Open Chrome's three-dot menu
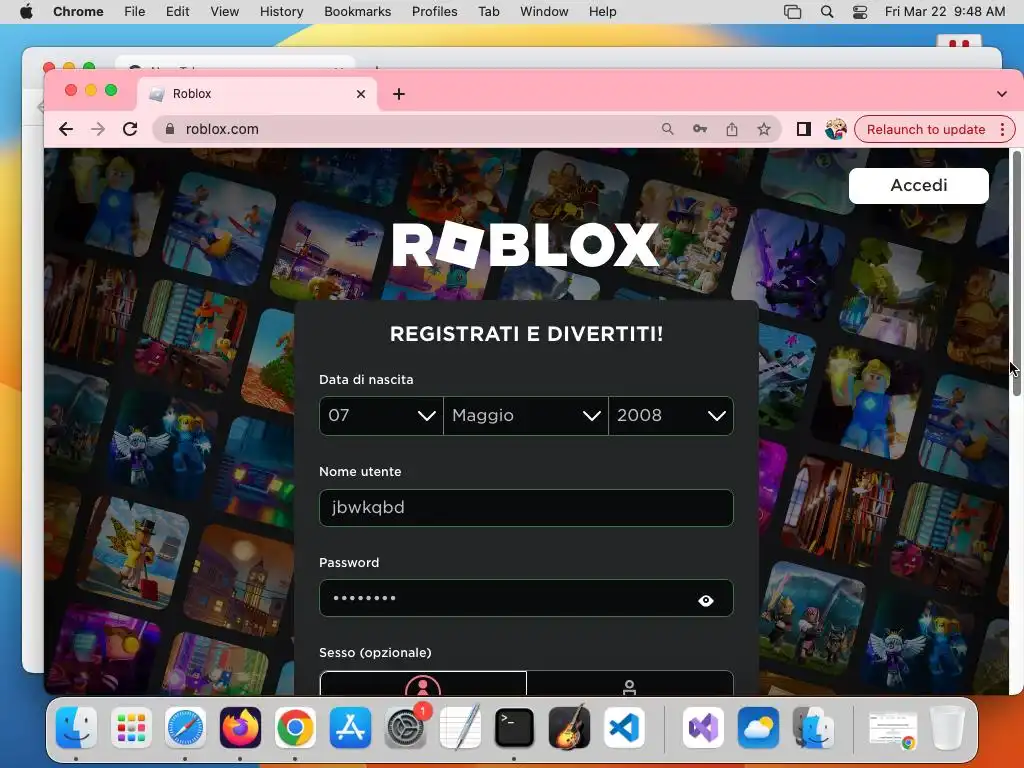Viewport: 1024px width, 768px height. tap(1002, 129)
